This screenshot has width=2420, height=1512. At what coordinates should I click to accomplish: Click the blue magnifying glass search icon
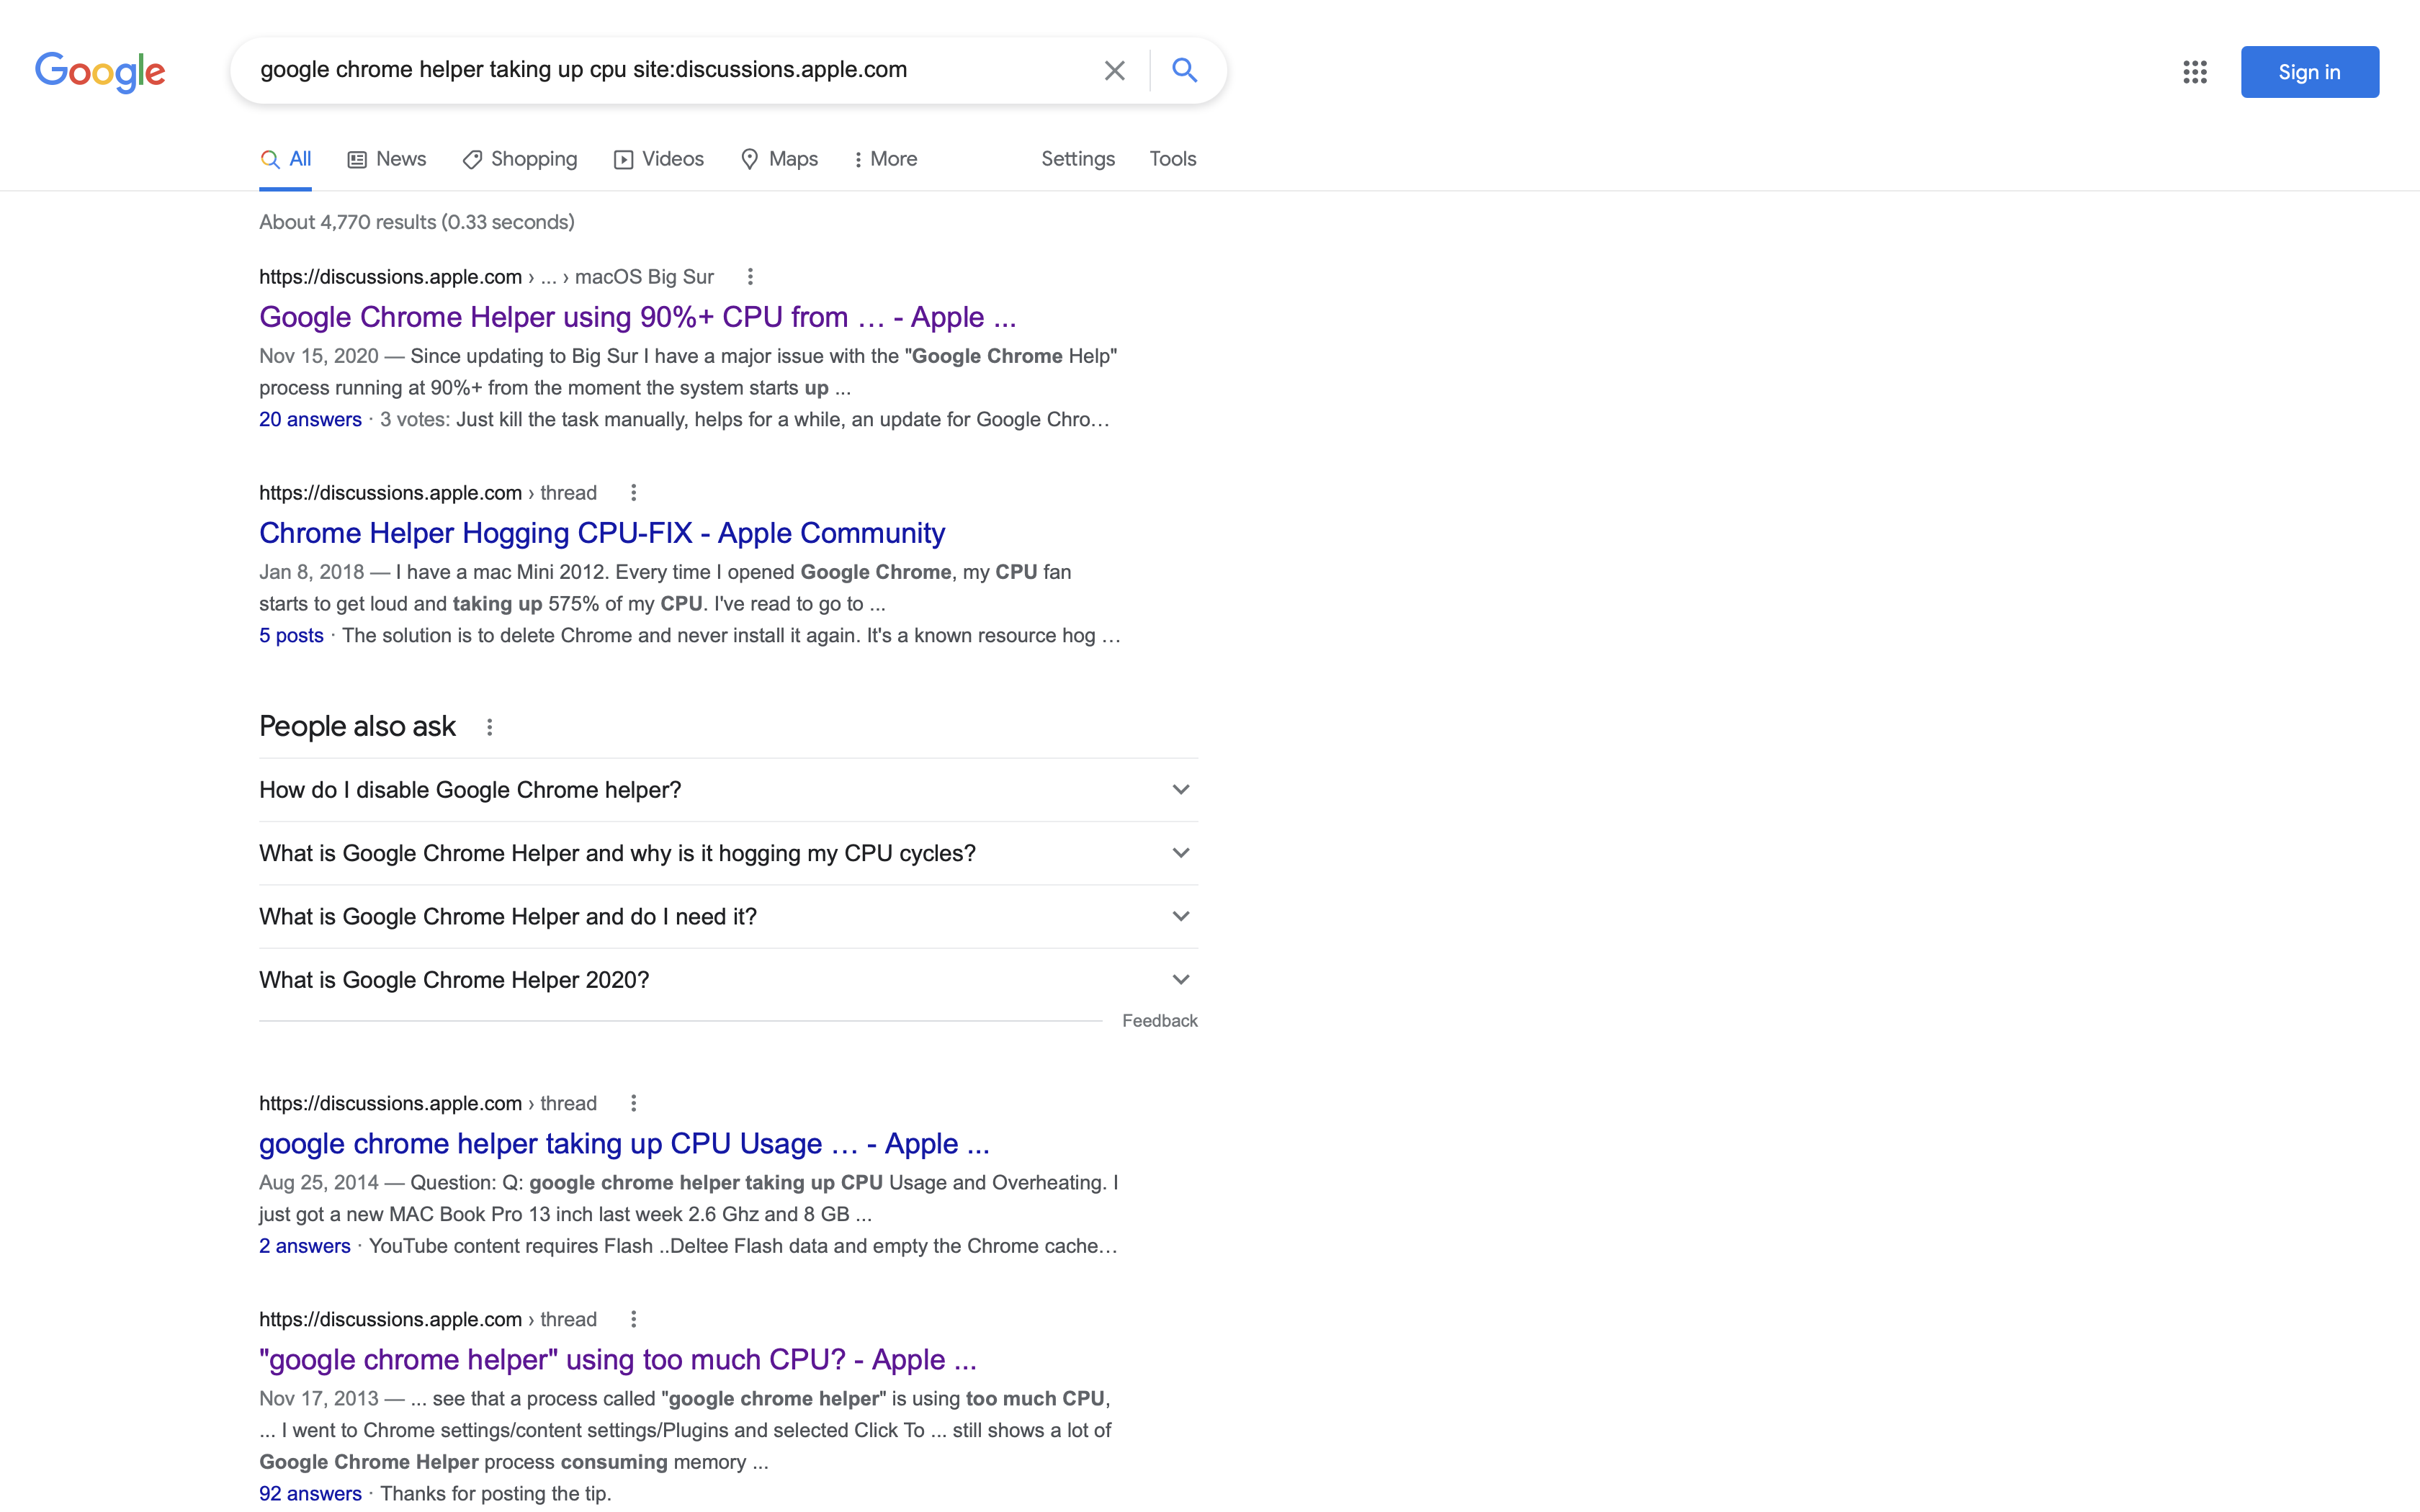point(1184,71)
